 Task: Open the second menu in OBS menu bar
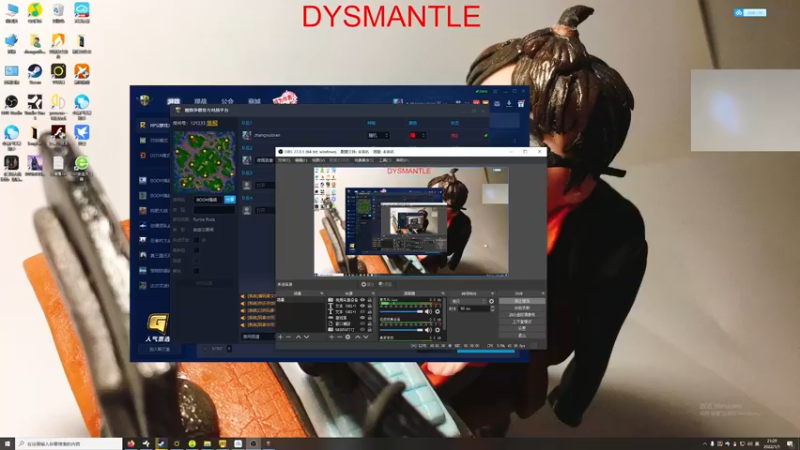tap(301, 160)
